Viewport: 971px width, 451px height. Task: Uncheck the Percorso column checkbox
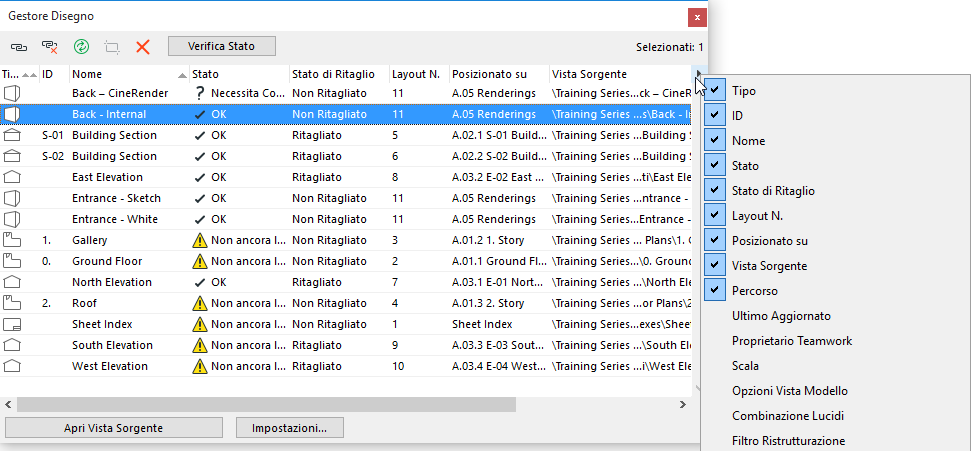(715, 291)
